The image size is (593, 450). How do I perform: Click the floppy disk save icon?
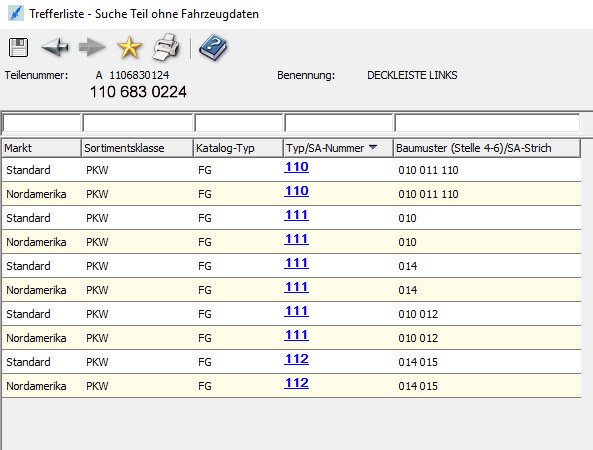18,48
